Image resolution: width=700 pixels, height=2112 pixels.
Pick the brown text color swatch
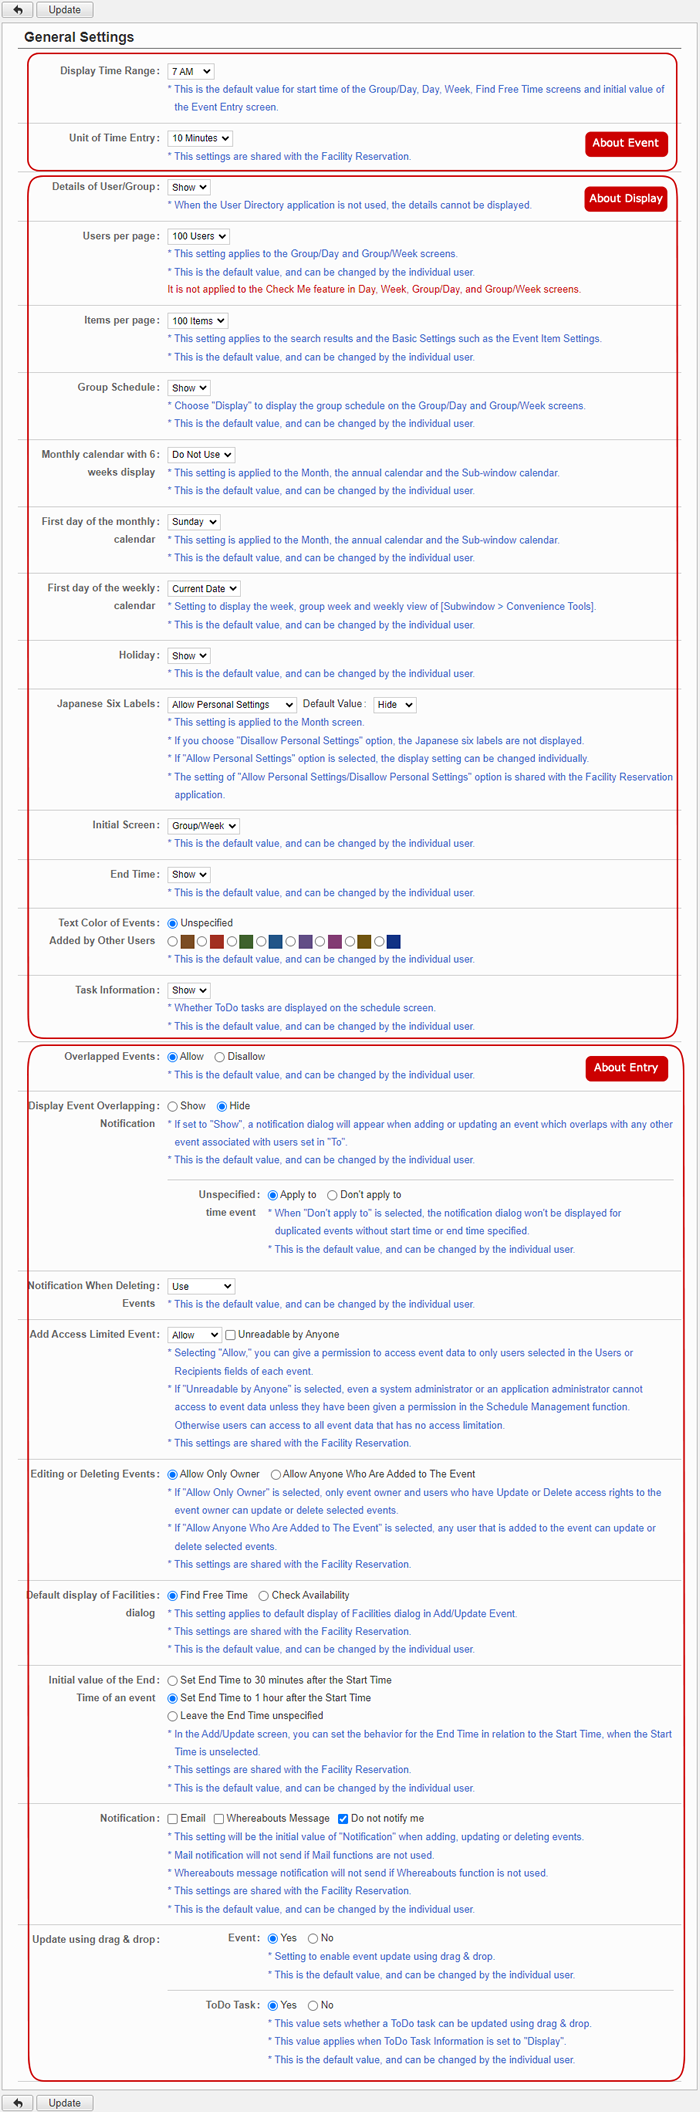pyautogui.click(x=187, y=942)
